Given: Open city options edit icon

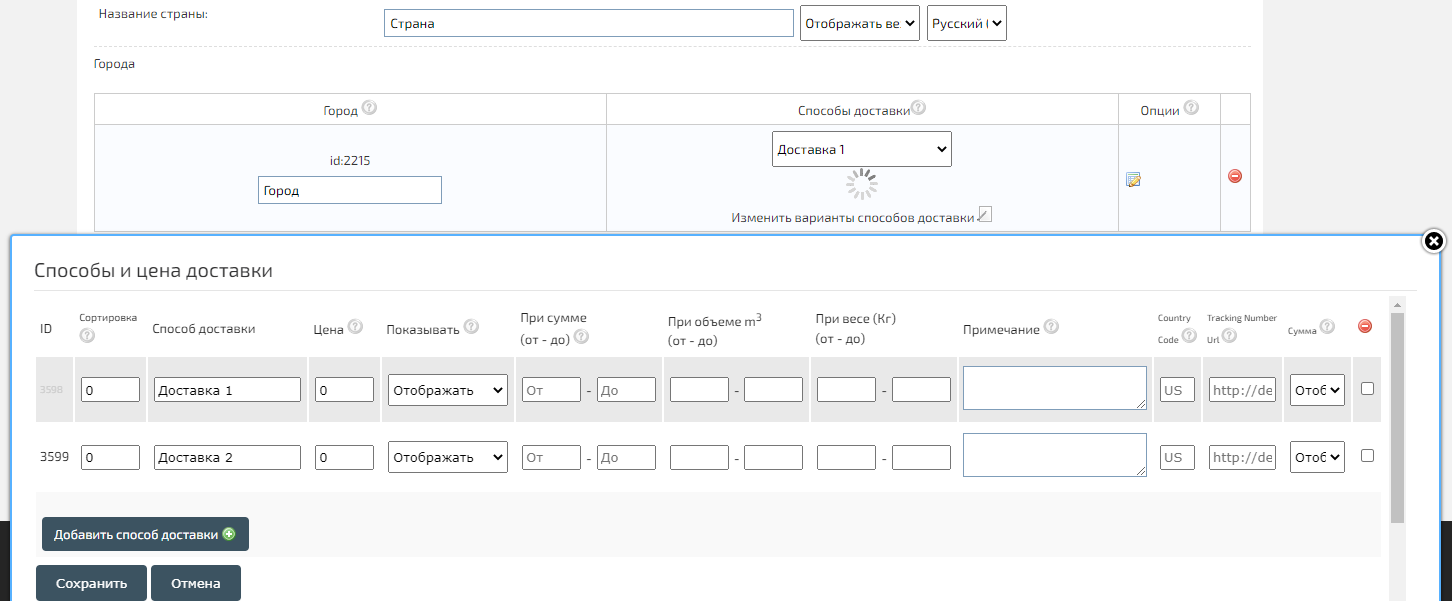Looking at the screenshot, I should [x=1133, y=180].
